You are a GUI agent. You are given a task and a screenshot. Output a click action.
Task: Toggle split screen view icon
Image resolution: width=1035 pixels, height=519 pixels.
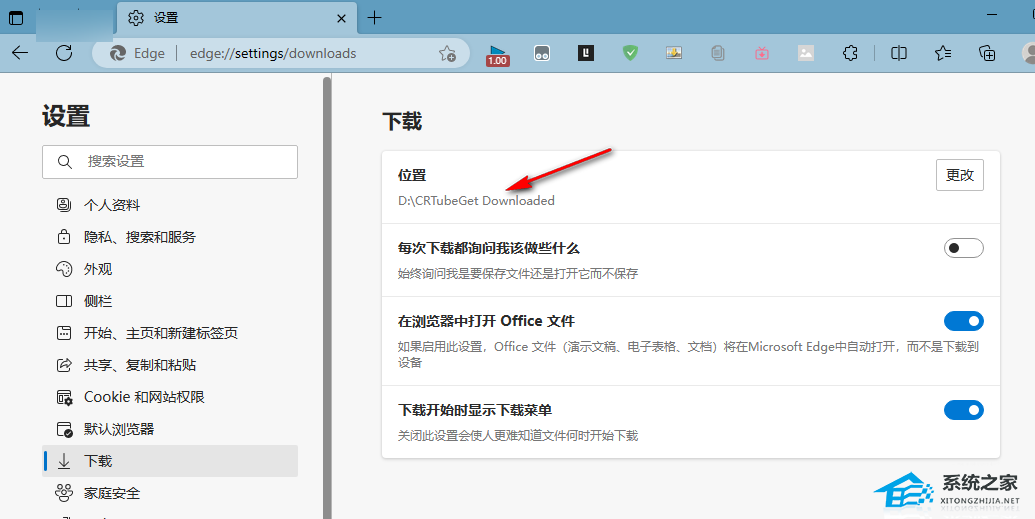pos(899,53)
